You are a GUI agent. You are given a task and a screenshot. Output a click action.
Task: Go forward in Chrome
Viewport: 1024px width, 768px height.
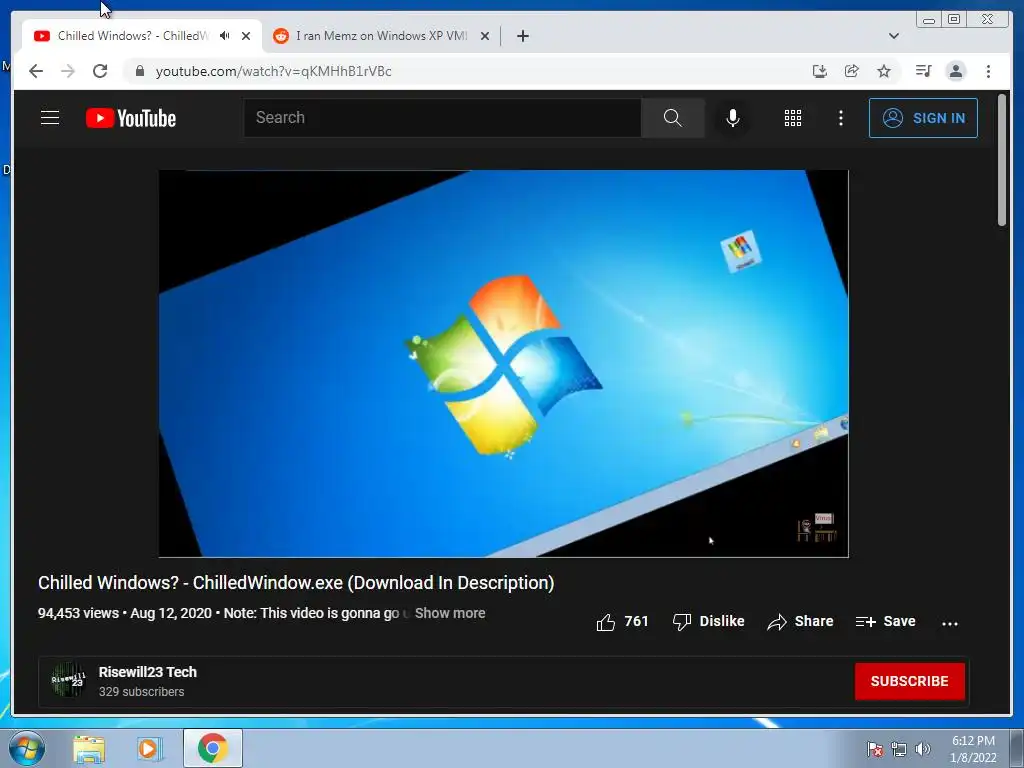[68, 71]
